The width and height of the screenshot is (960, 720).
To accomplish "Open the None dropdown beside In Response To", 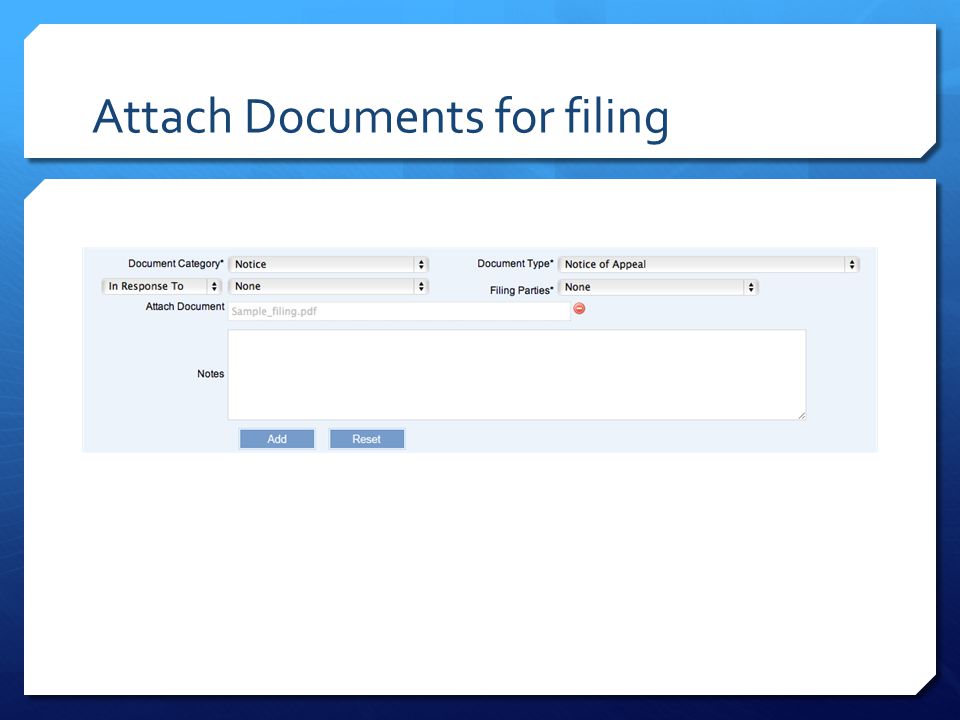I will [328, 287].
